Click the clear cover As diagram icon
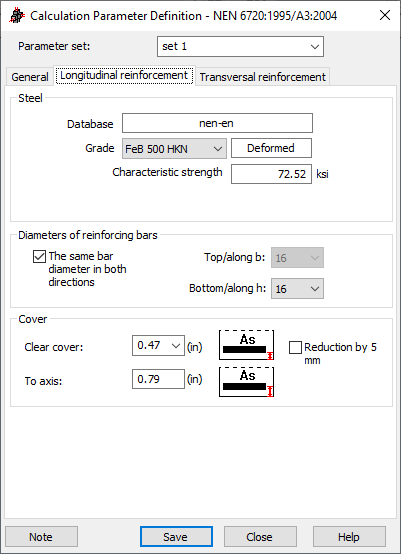This screenshot has width=401, height=554. pyautogui.click(x=247, y=345)
